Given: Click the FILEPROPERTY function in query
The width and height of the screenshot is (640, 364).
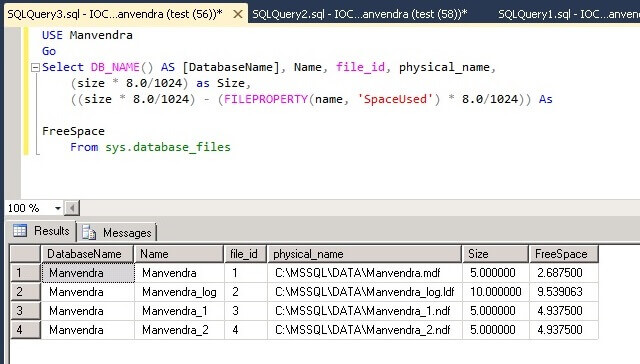Looking at the screenshot, I should [265, 99].
